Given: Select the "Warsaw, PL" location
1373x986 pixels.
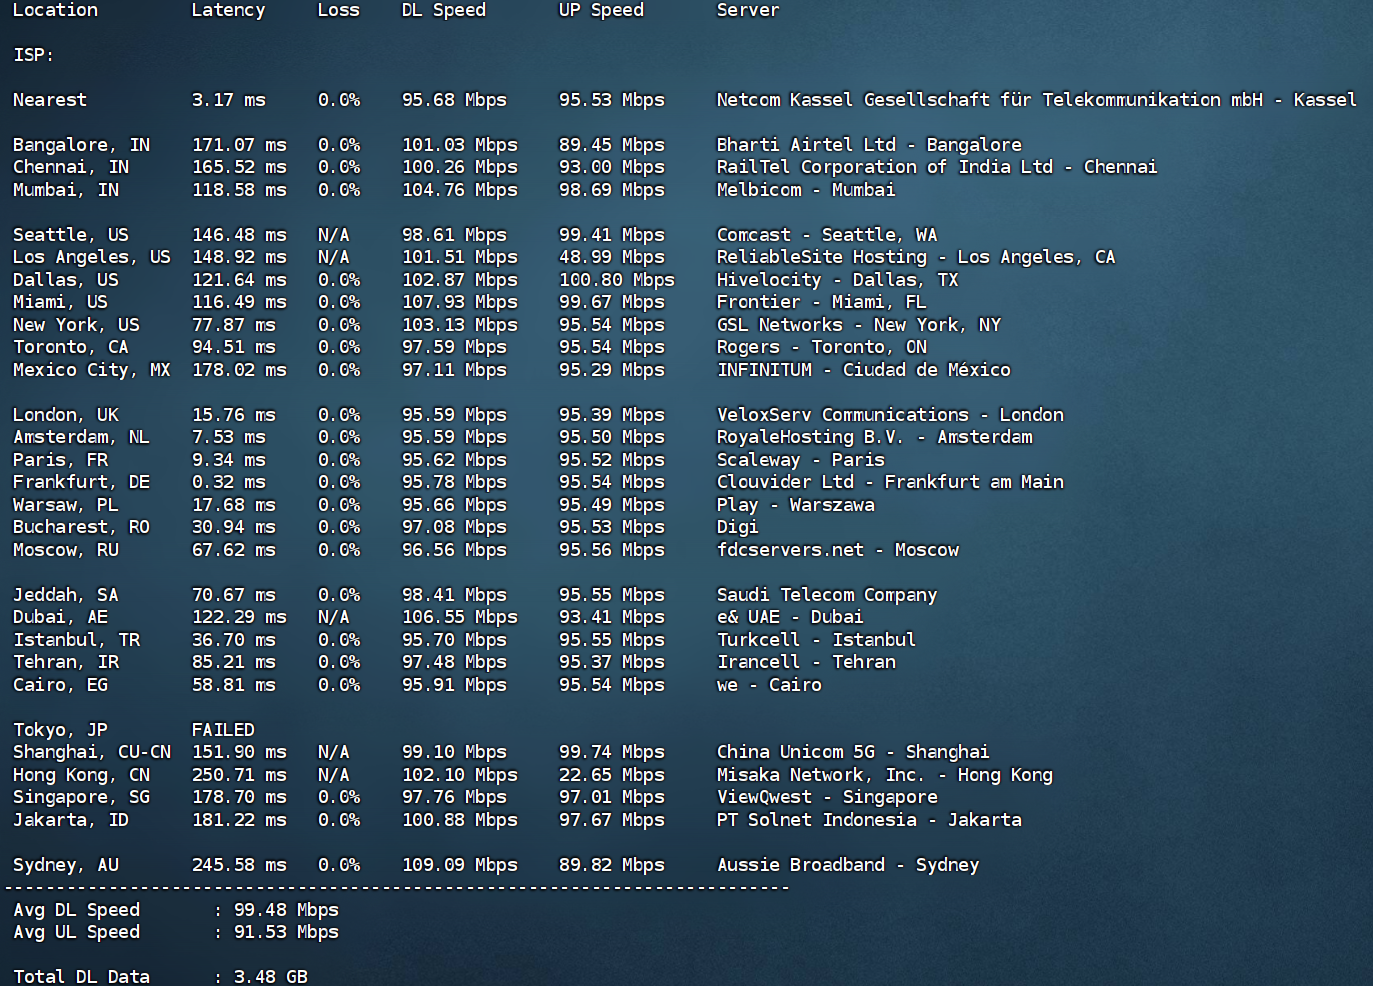Looking at the screenshot, I should coord(66,505).
